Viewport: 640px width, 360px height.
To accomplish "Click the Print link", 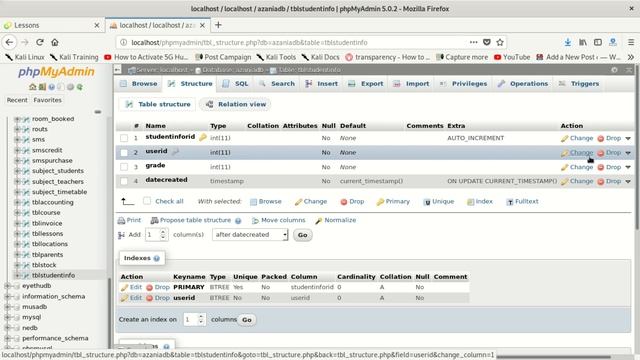I will 129,220.
